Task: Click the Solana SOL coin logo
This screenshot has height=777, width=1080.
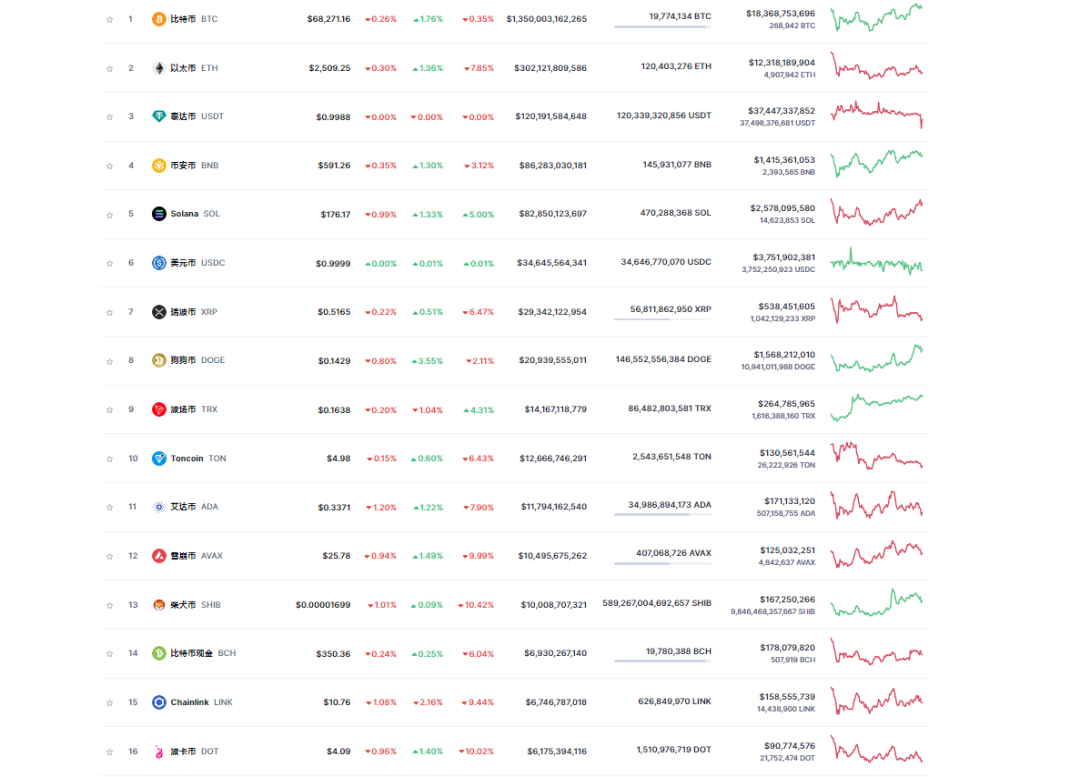Action: coord(158,214)
